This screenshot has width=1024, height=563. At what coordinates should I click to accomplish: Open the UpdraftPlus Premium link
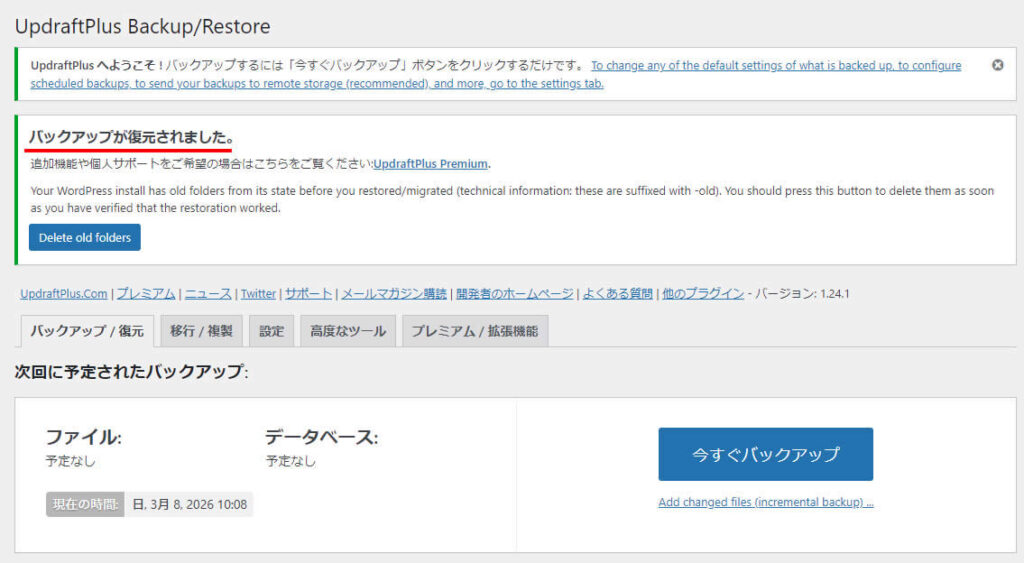pos(430,163)
